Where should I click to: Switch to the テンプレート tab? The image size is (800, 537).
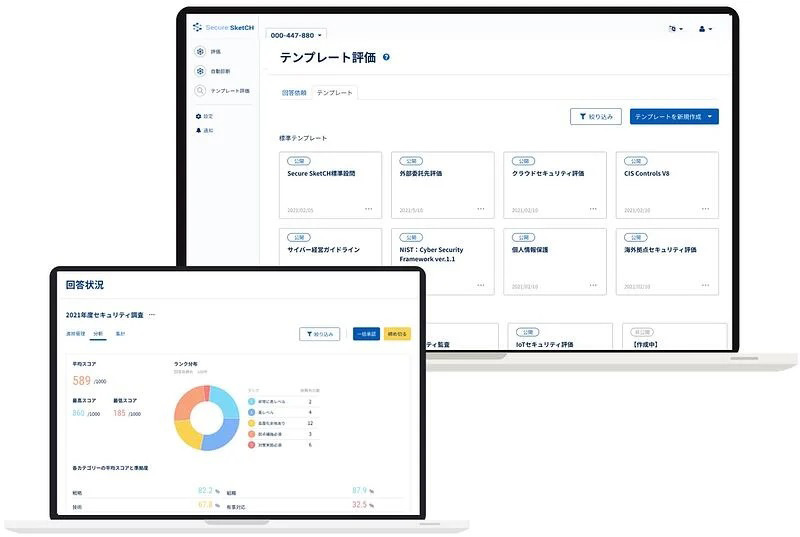tap(334, 93)
